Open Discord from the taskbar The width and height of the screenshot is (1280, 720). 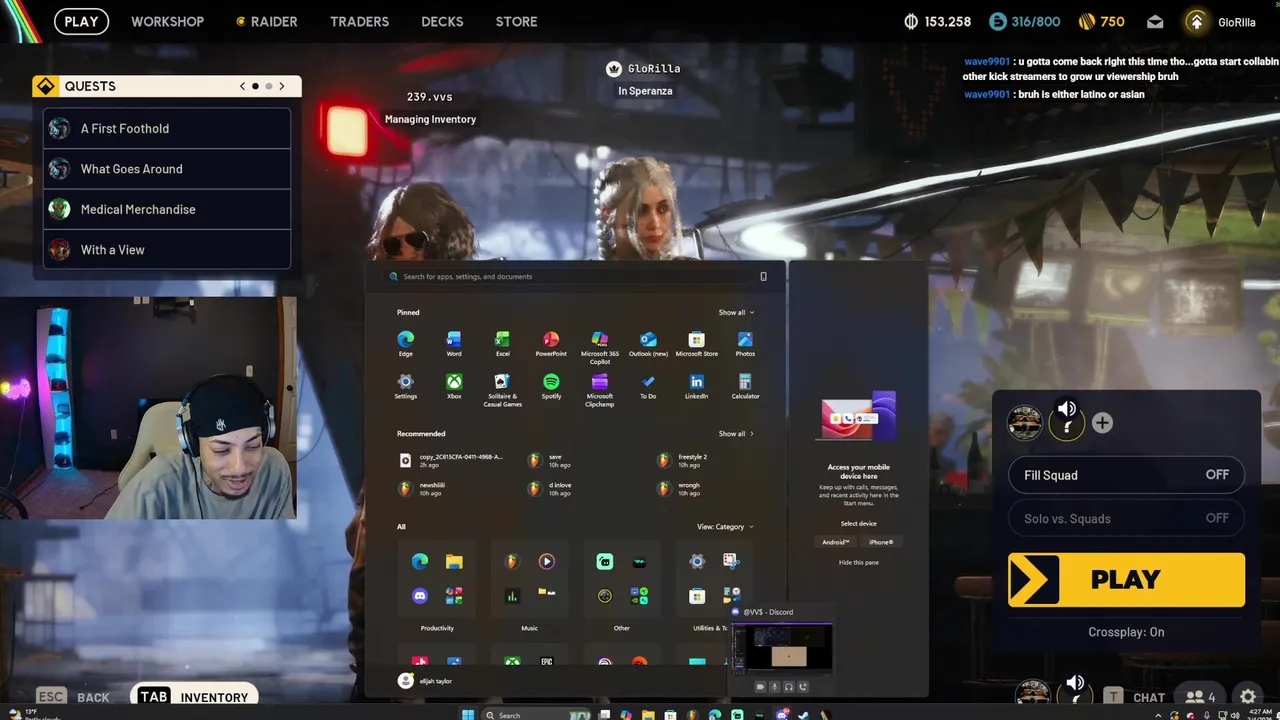[781, 714]
